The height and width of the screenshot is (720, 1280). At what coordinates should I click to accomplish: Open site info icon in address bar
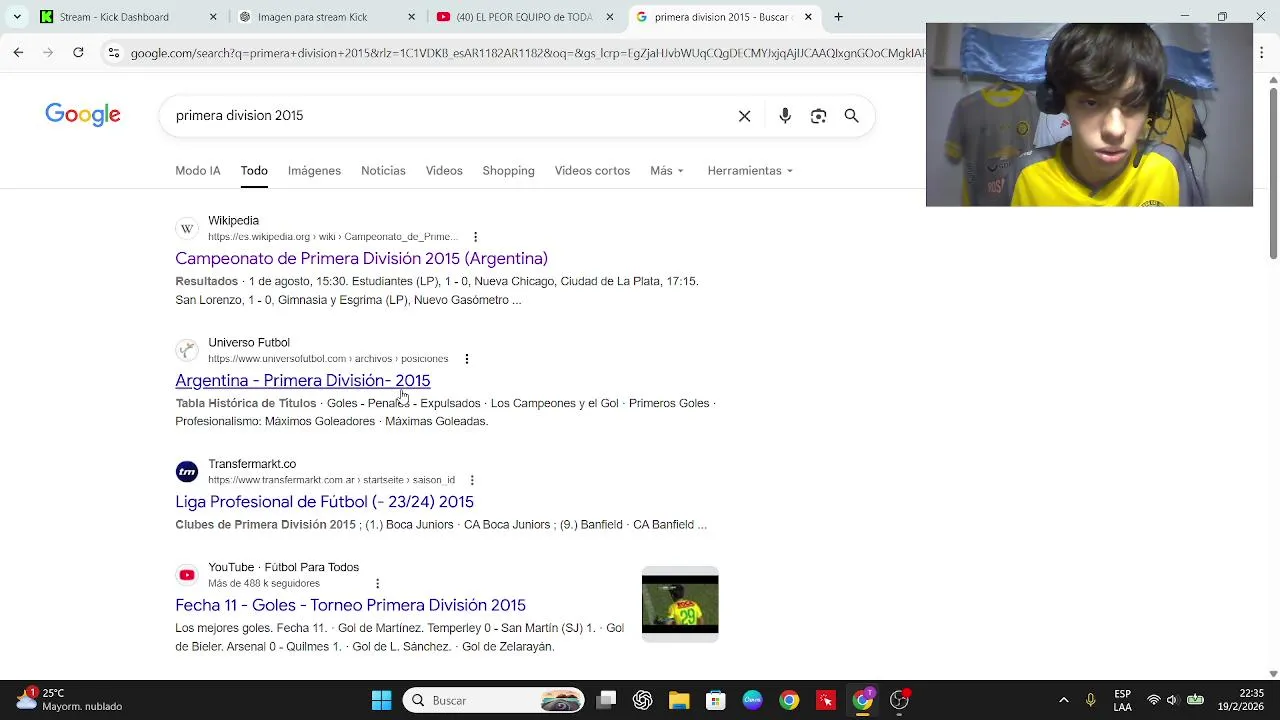pos(113,52)
